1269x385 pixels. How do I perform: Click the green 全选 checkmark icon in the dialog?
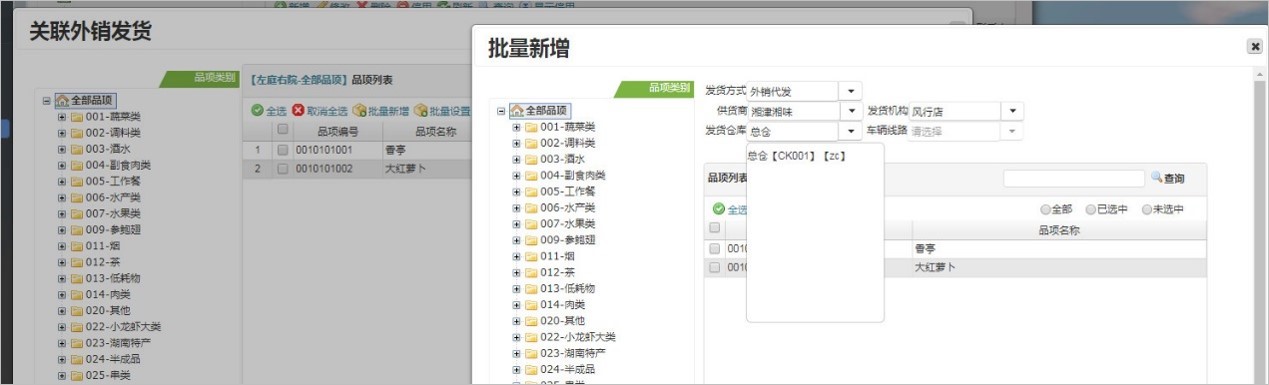click(718, 209)
